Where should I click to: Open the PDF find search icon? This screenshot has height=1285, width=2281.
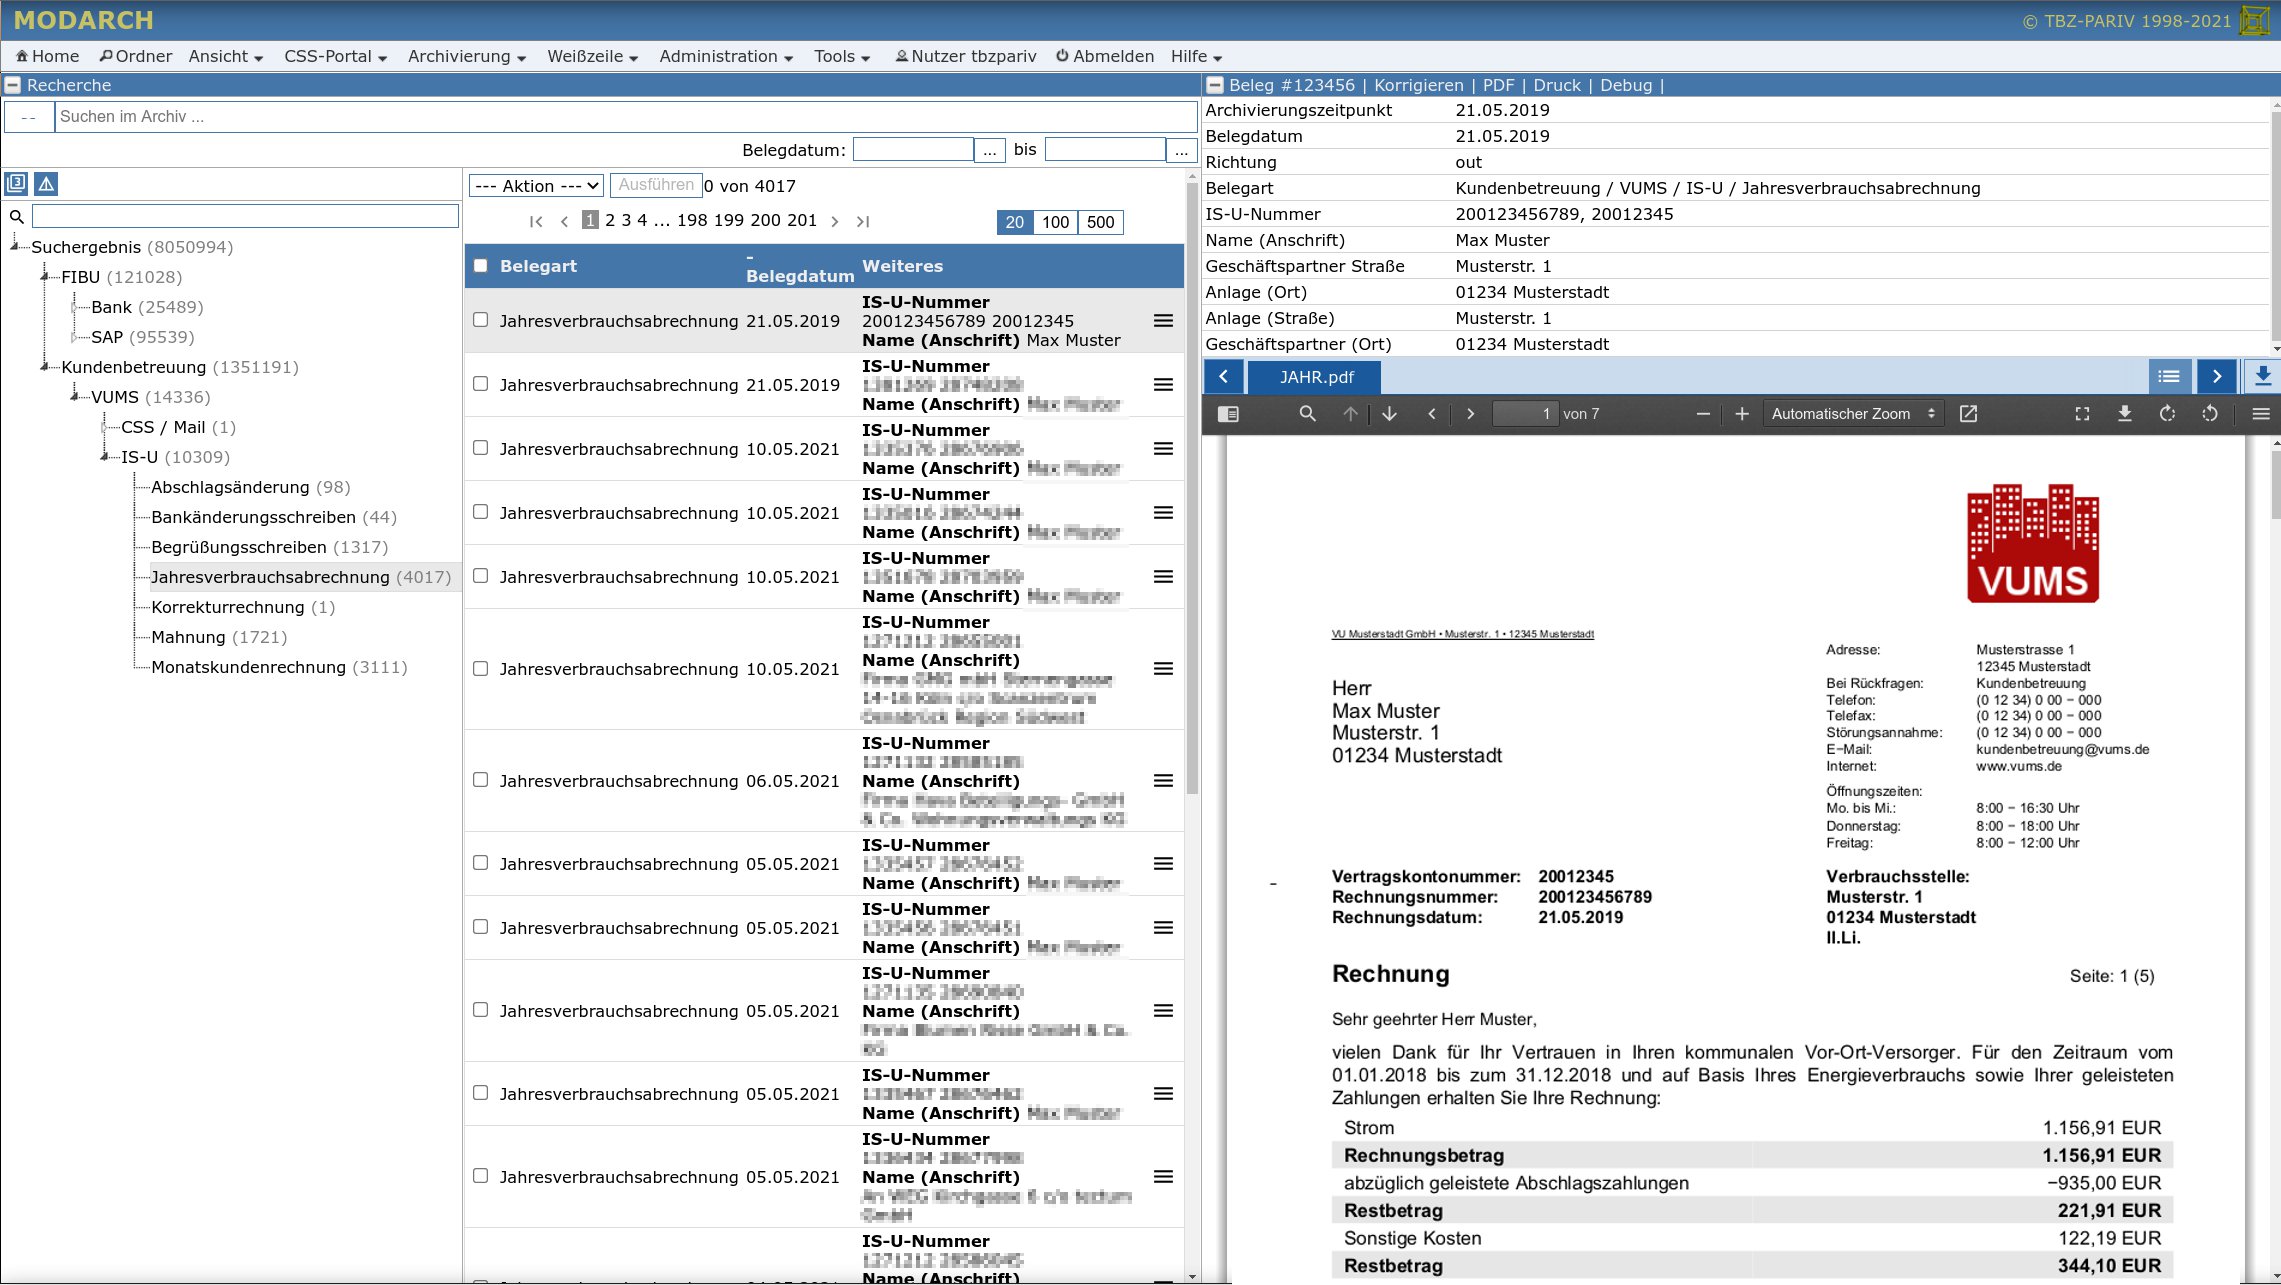(x=1307, y=414)
